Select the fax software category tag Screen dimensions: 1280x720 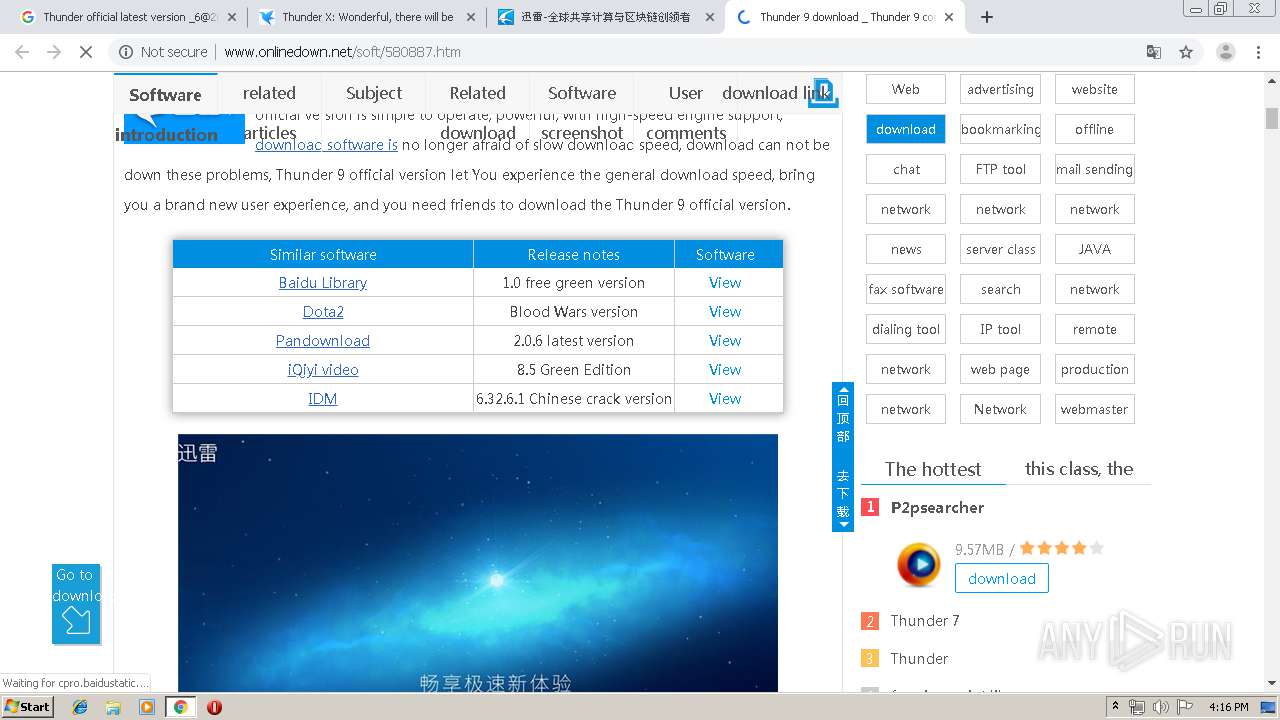click(x=906, y=289)
